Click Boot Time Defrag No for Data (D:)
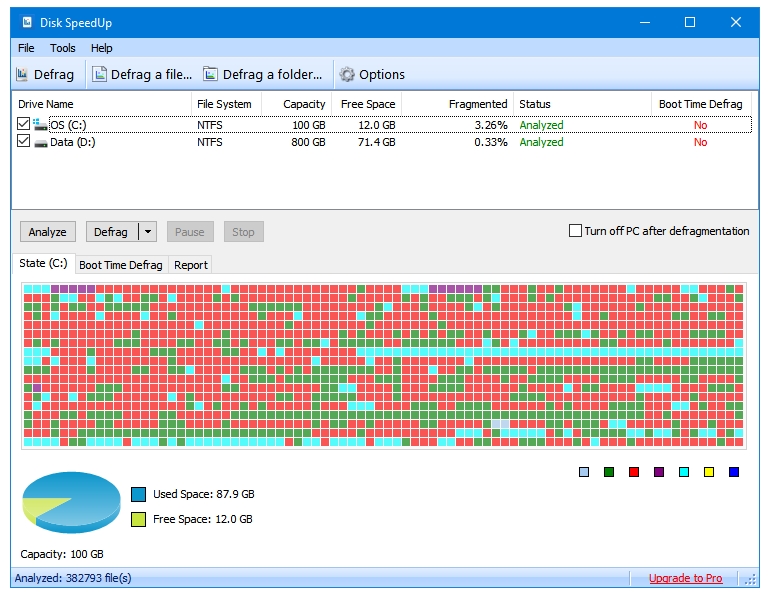Viewport: 769px width, 596px height. 700,142
